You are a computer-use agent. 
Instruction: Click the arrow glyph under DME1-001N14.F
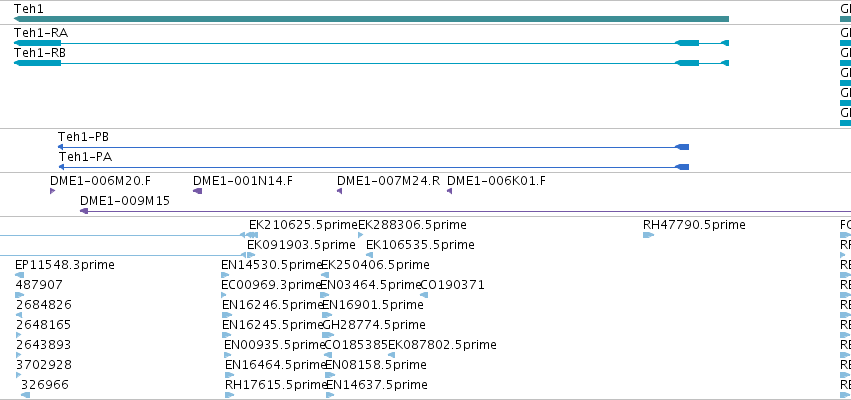198,191
